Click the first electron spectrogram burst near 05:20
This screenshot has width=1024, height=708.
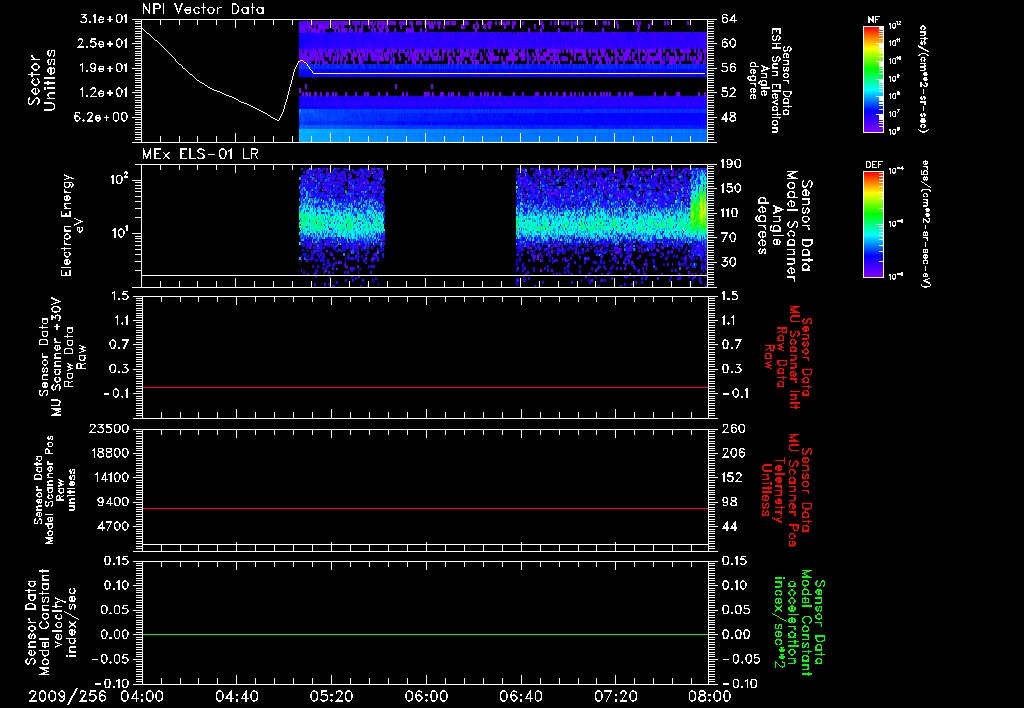[x=342, y=226]
